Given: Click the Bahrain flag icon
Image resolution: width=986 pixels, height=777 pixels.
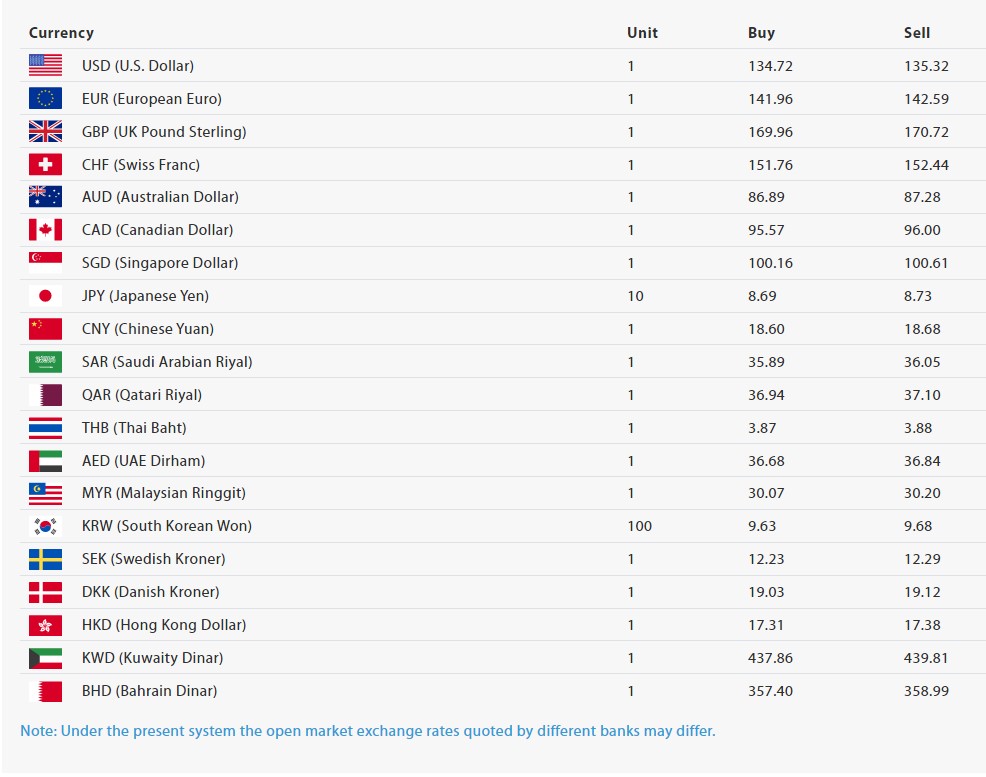Looking at the screenshot, I should tap(45, 691).
